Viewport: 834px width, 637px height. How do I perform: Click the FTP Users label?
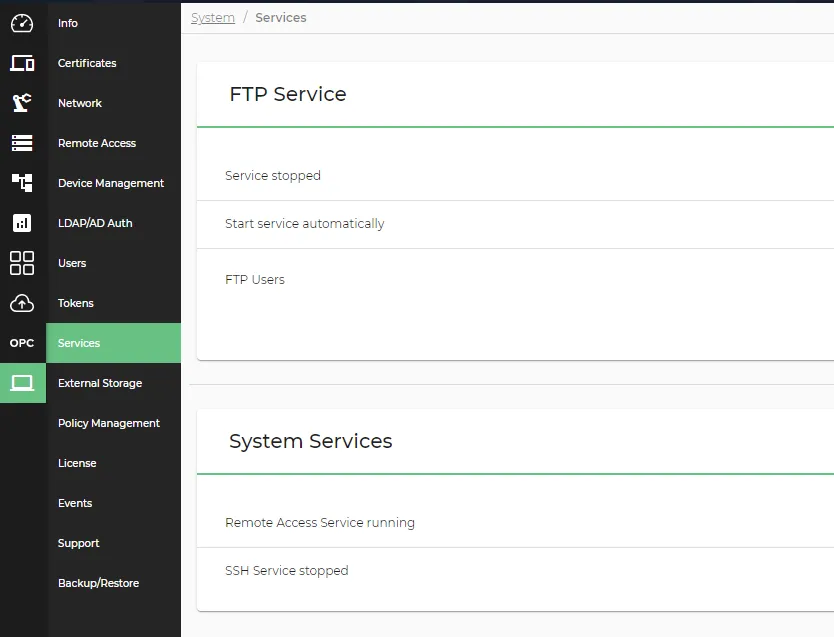255,280
